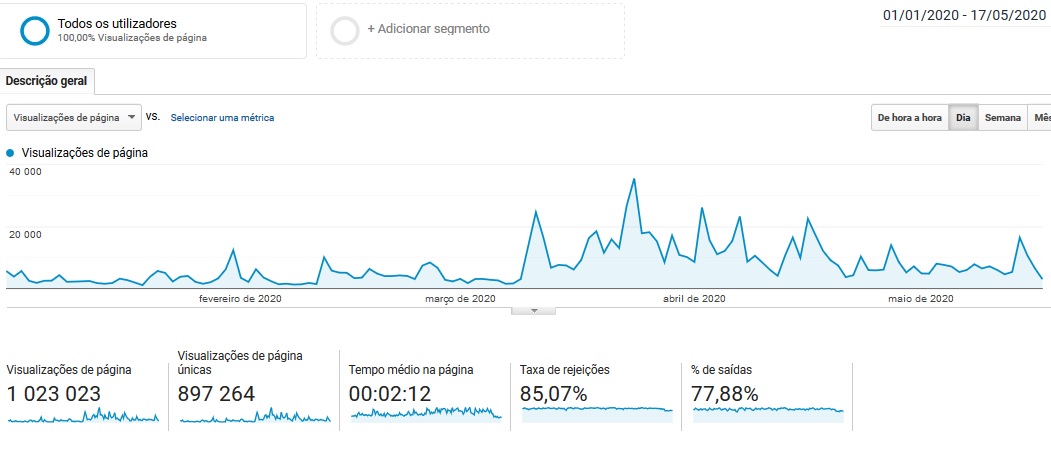Click the blue dot legend for Visualizações de página
Image resolution: width=1051 pixels, height=454 pixels.
pos(11,153)
